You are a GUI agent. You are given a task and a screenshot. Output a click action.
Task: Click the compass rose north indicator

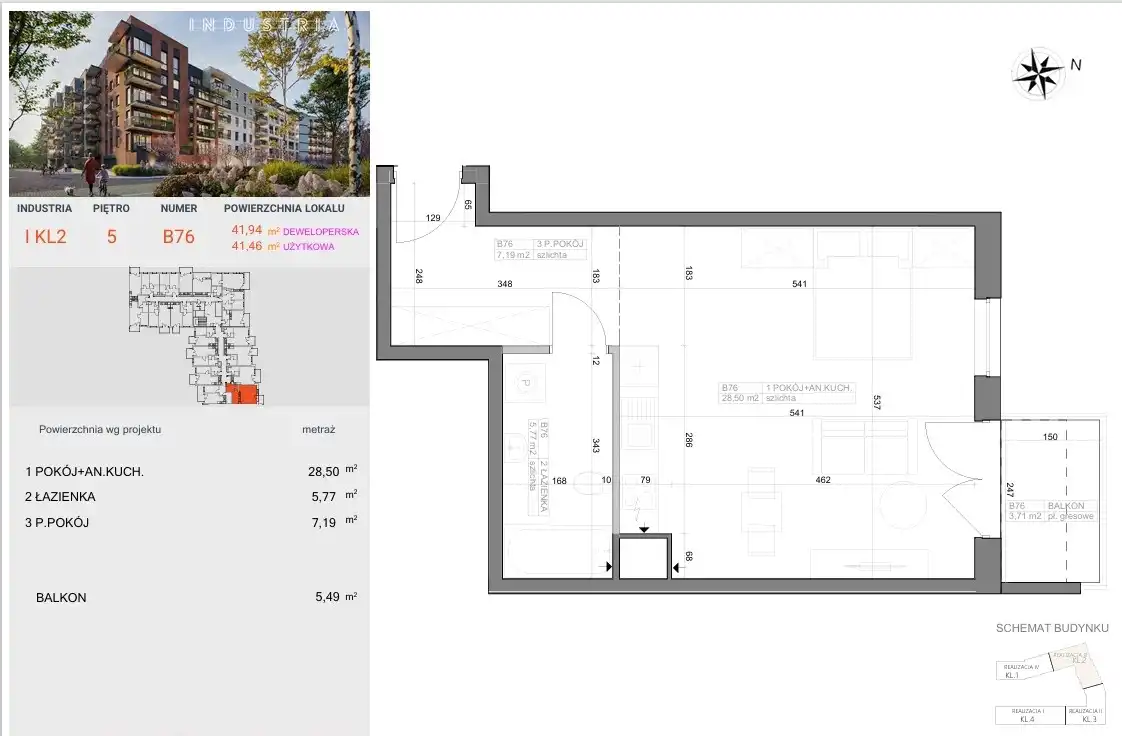pos(1039,72)
